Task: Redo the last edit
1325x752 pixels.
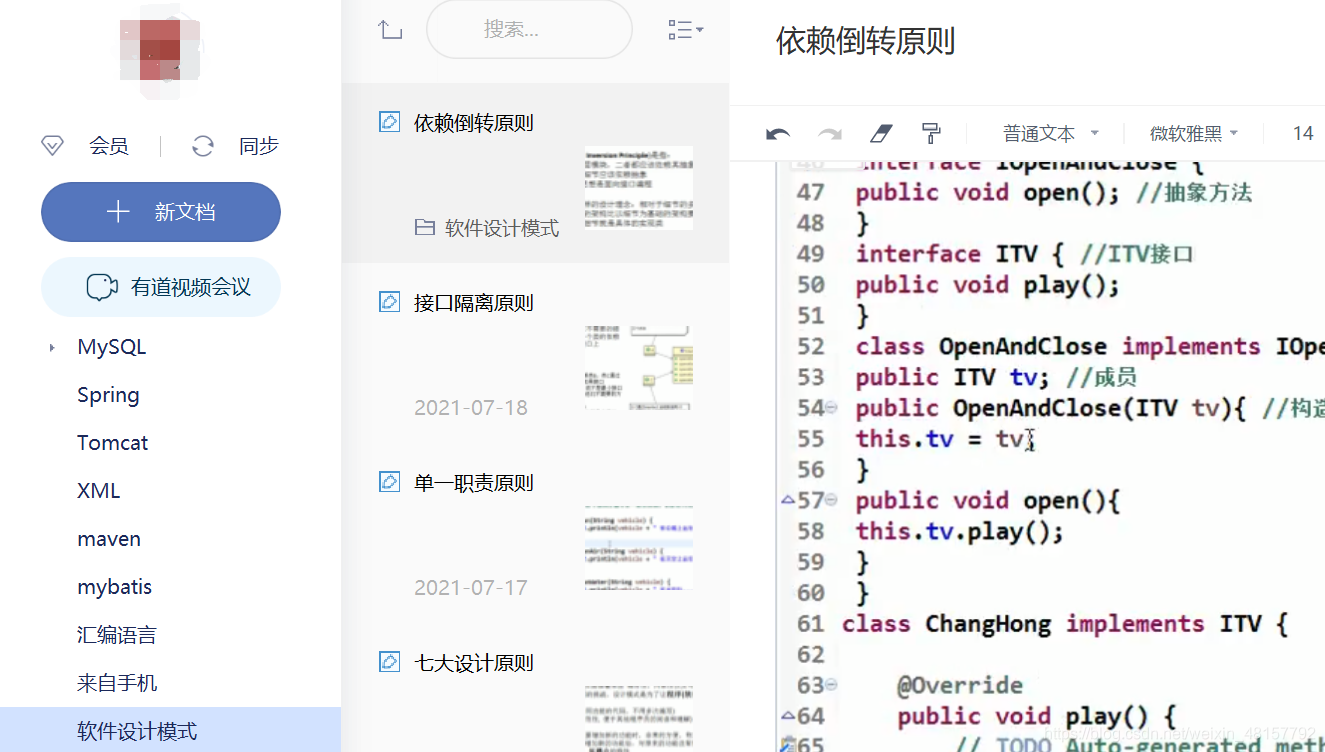Action: (x=830, y=133)
